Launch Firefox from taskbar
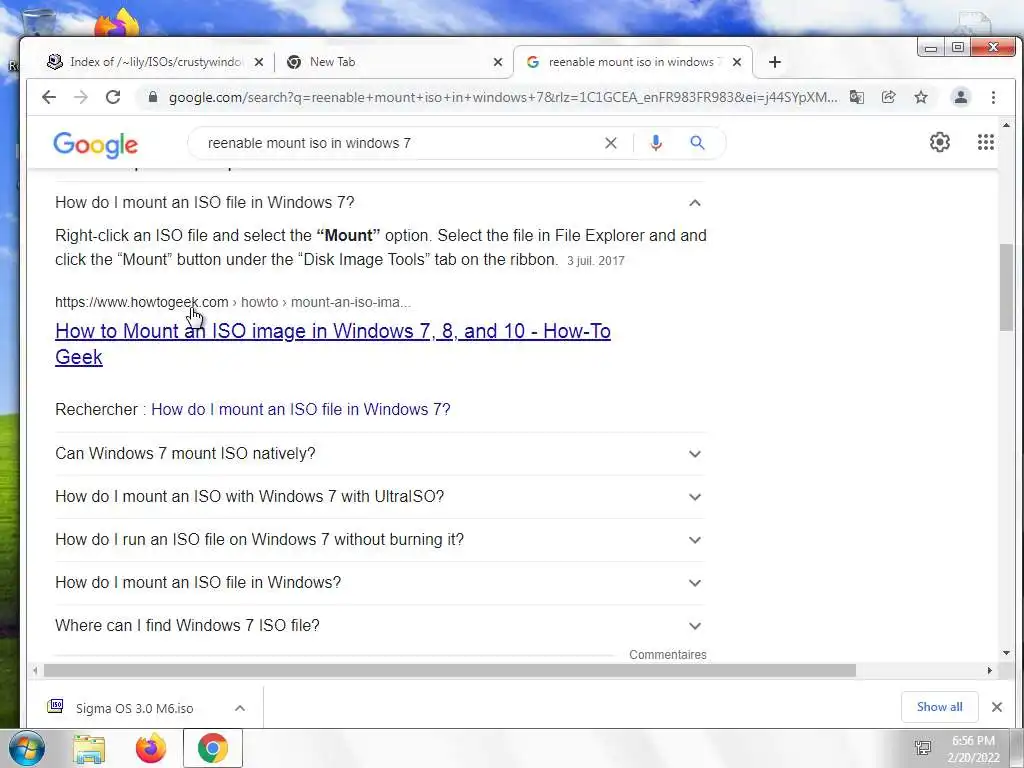This screenshot has width=1024, height=768. tap(151, 749)
